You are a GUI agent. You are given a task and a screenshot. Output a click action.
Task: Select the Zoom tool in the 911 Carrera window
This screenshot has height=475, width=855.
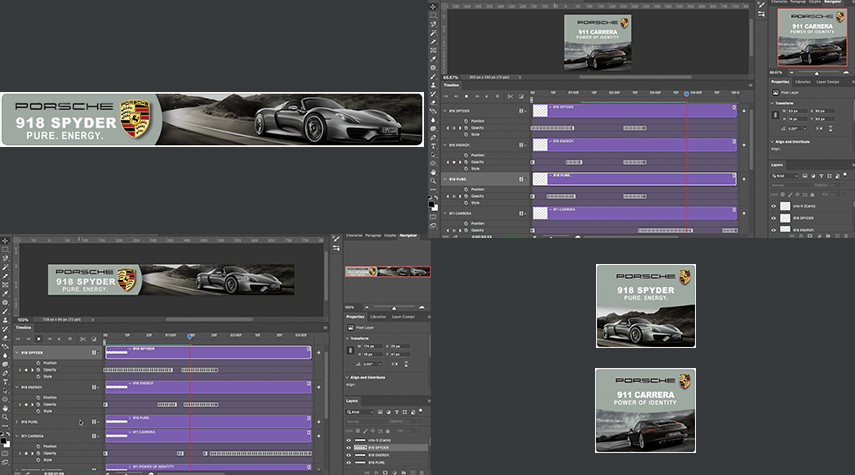pos(433,181)
